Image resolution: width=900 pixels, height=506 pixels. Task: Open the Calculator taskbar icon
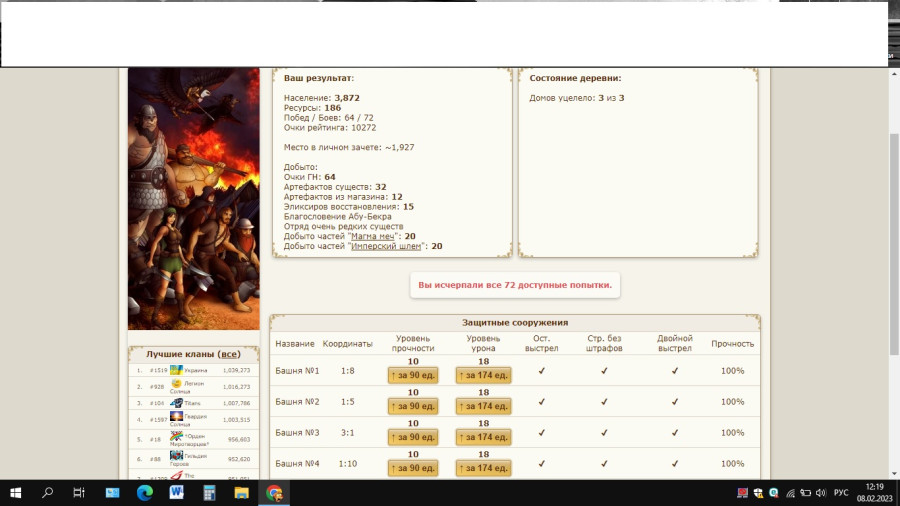tap(209, 493)
